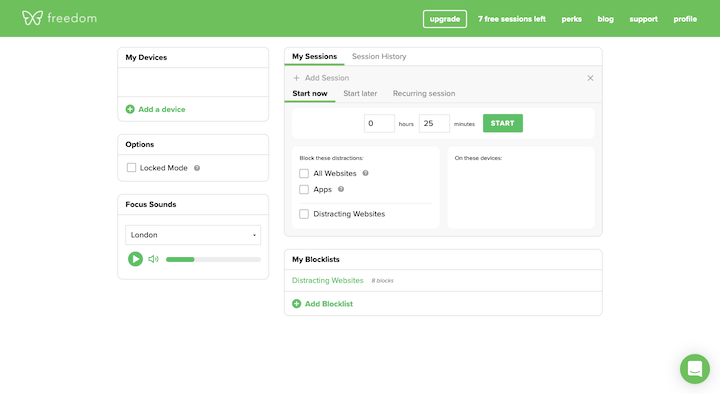Click the Apps help question icon
Screen dimensions: 720x394
coord(341,189)
